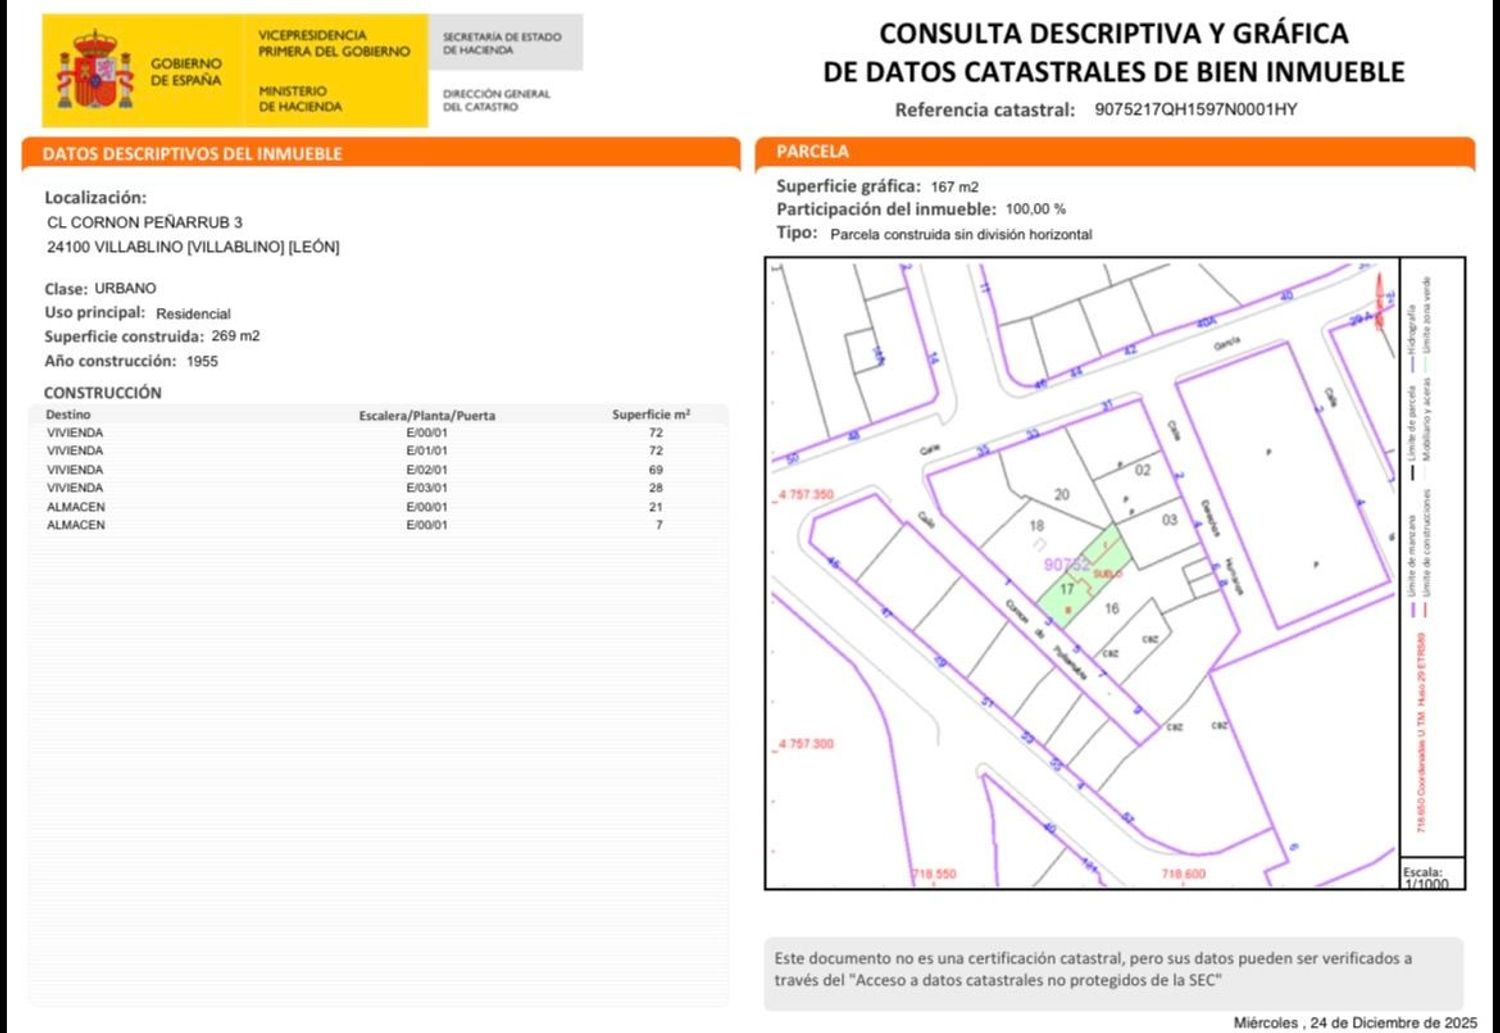
Task: Click the 'Año construcción:' label
Action: pos(110,361)
